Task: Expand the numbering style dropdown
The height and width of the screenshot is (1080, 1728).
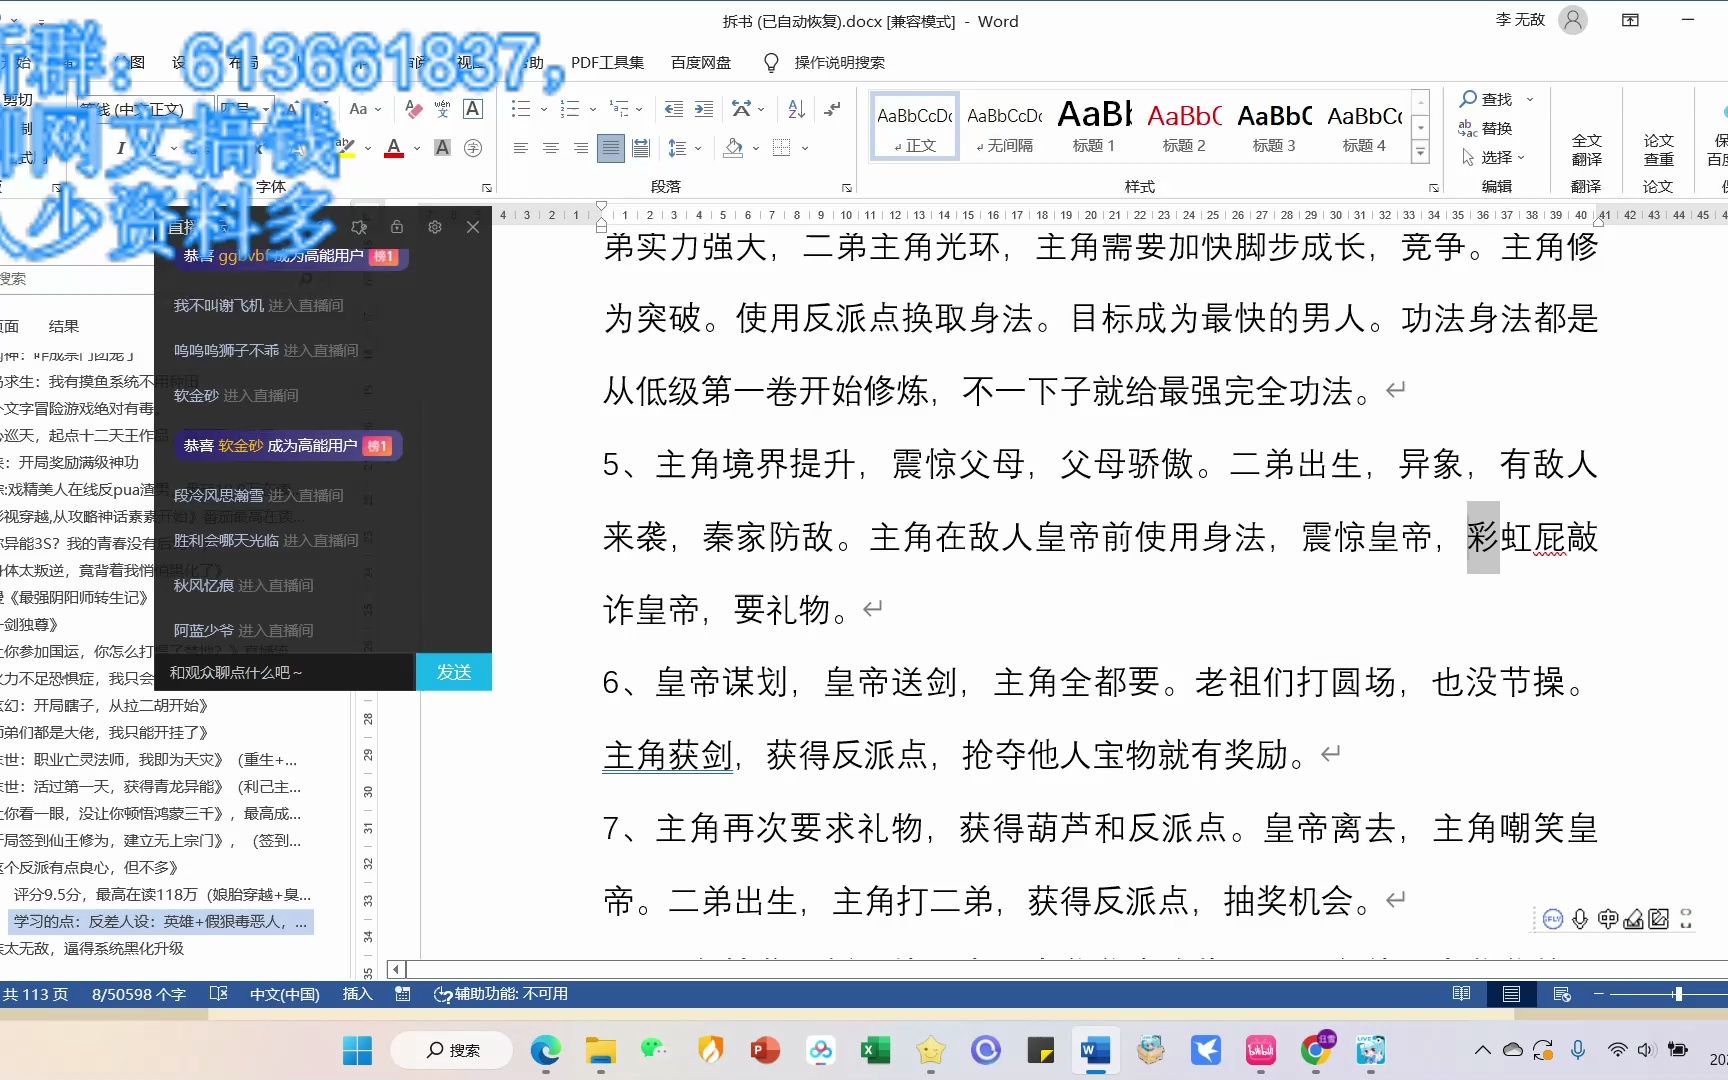Action: click(x=592, y=109)
